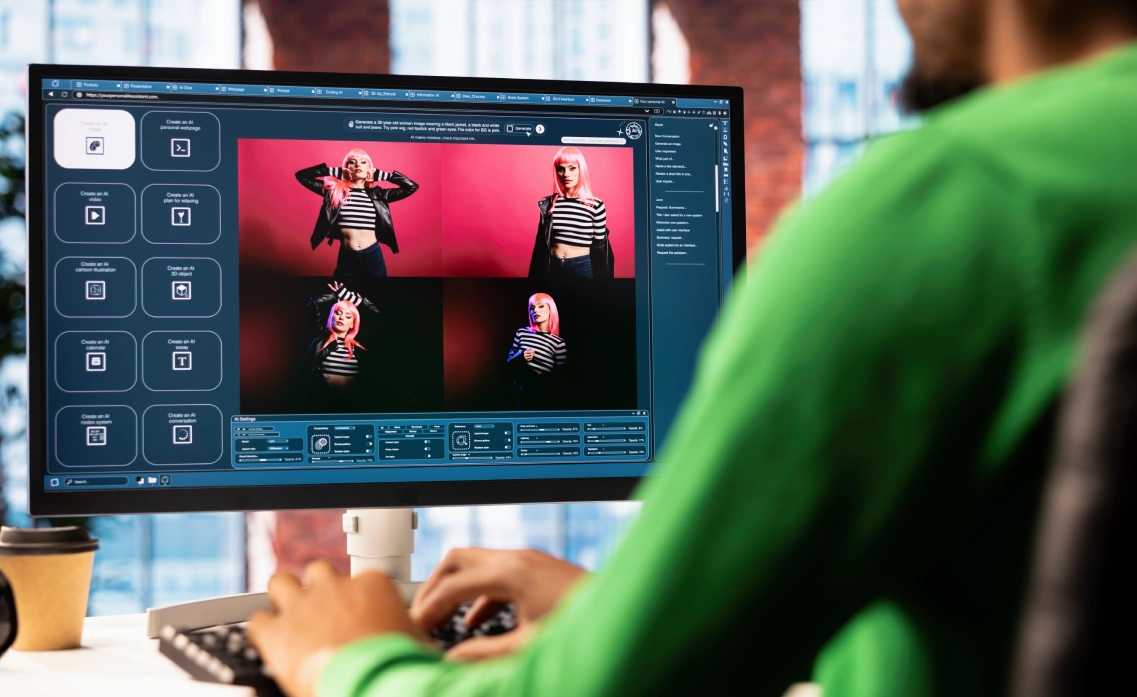Viewport: 1137px width, 697px height.
Task: Click the browser back arrow
Action: click(51, 94)
